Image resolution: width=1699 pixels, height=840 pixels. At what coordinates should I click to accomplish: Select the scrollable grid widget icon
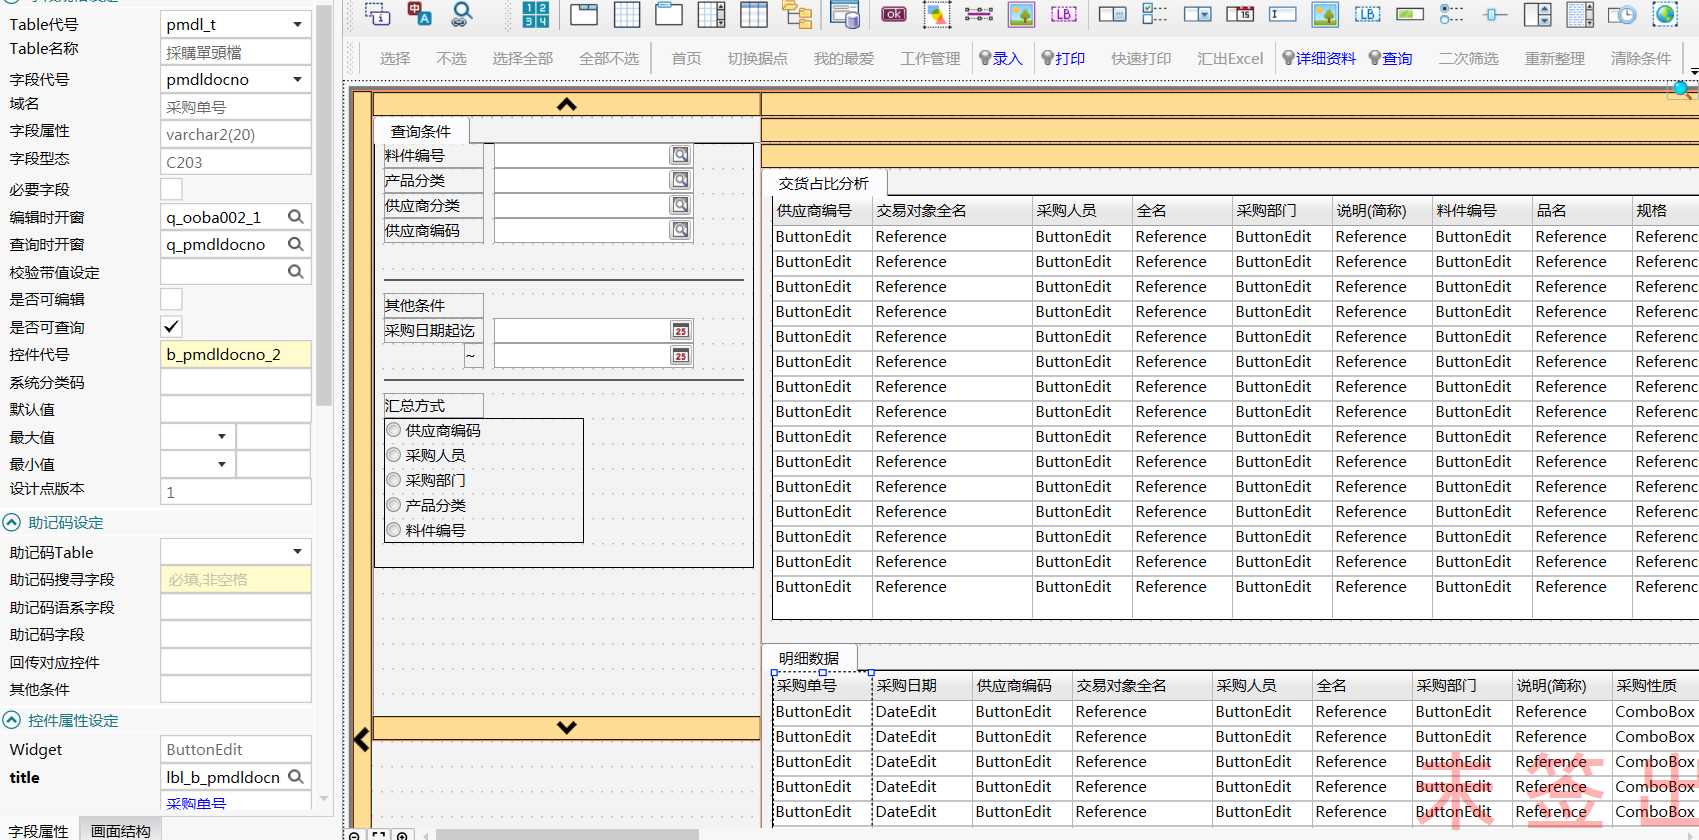[712, 14]
